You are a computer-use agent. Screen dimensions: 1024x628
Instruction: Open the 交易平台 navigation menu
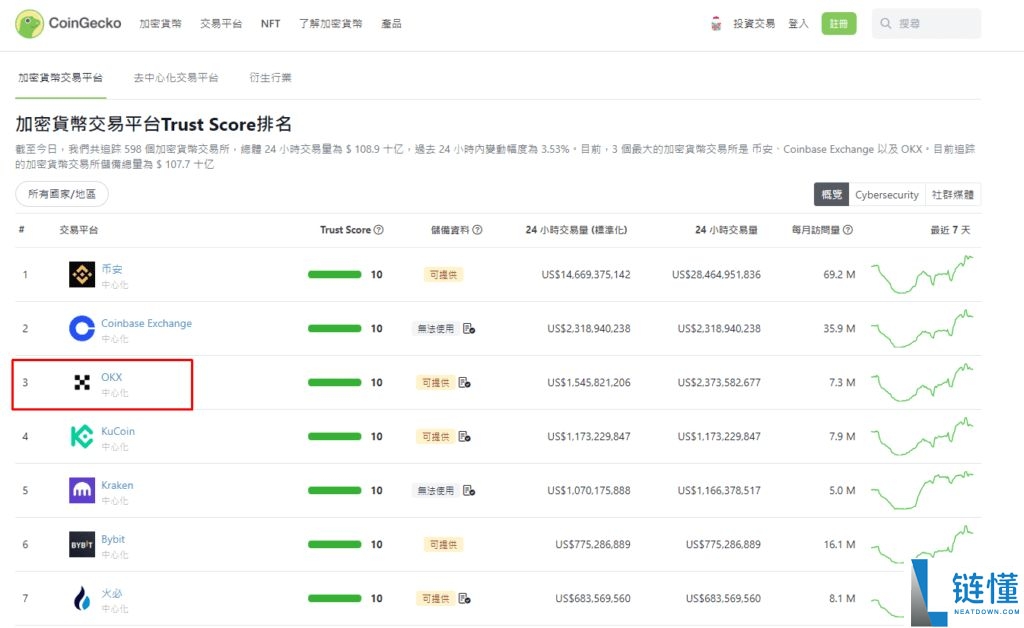pyautogui.click(x=221, y=24)
